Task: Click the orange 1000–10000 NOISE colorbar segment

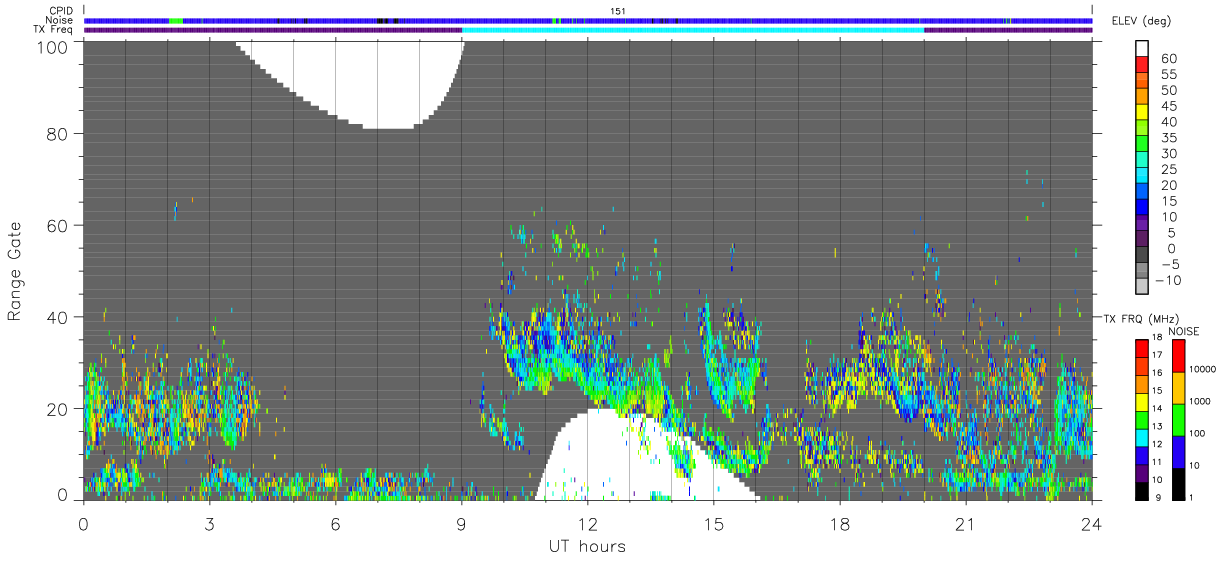Action: (1177, 387)
